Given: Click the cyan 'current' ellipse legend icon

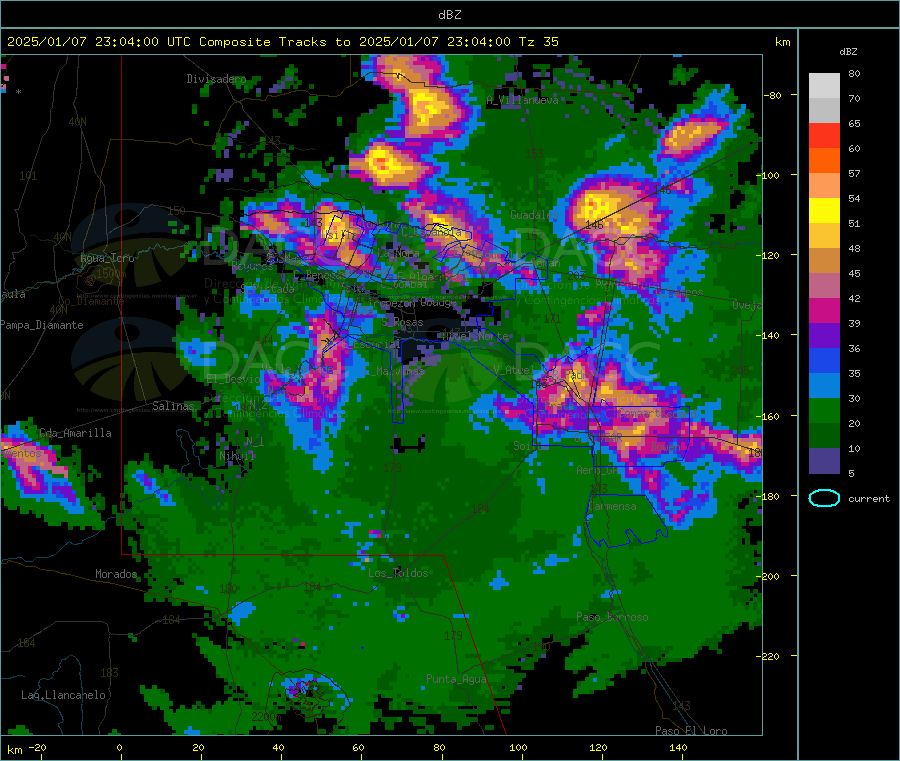Looking at the screenshot, I should pos(824,498).
